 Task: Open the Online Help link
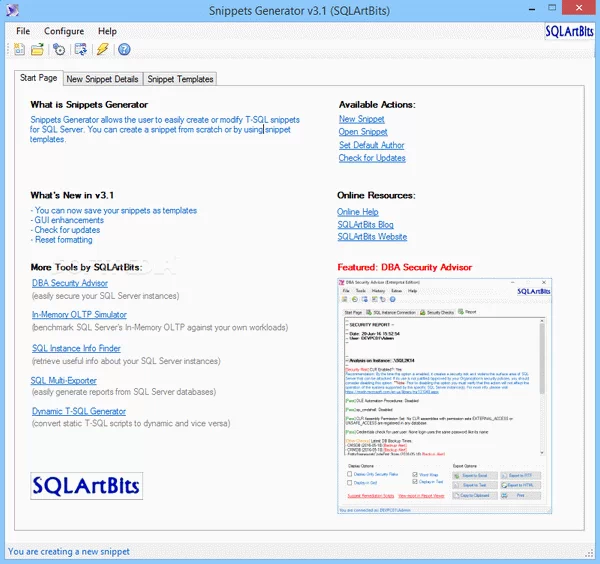(358, 212)
